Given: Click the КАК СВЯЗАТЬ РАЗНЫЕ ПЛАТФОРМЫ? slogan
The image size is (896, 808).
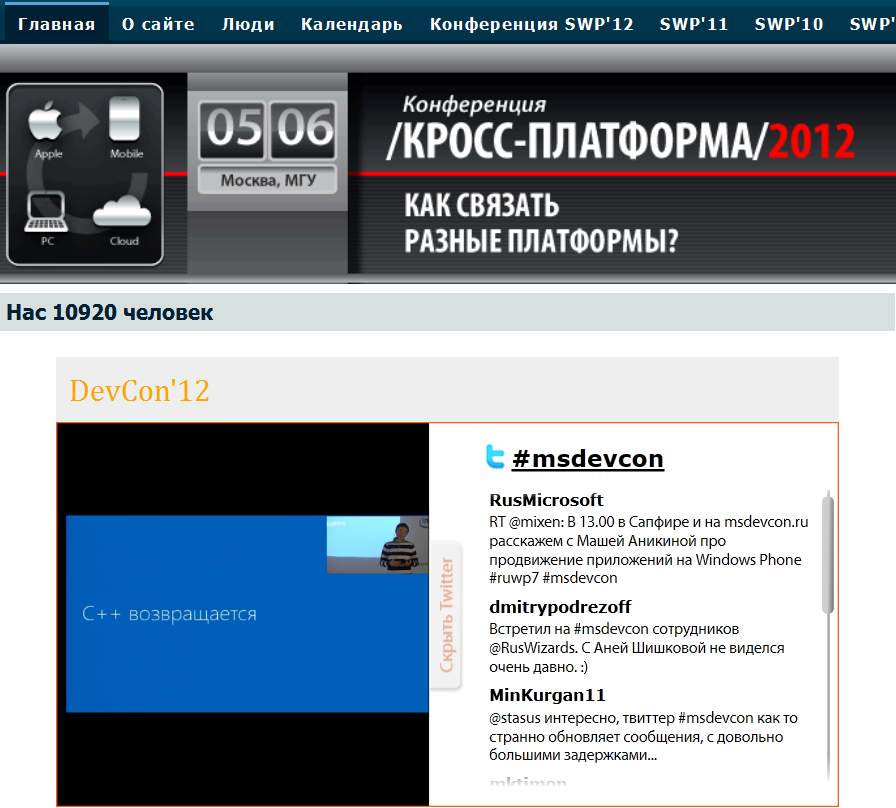Looking at the screenshot, I should pos(541,223).
